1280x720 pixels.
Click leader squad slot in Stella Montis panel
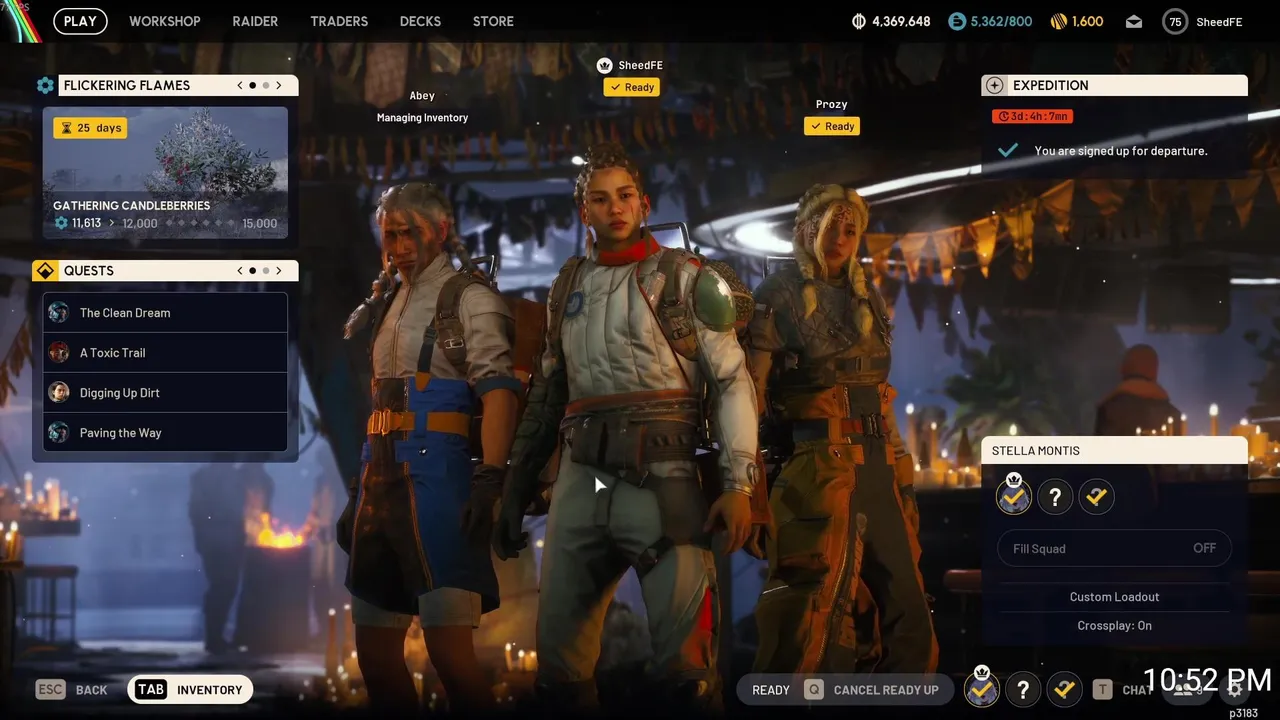pyautogui.click(x=1014, y=495)
